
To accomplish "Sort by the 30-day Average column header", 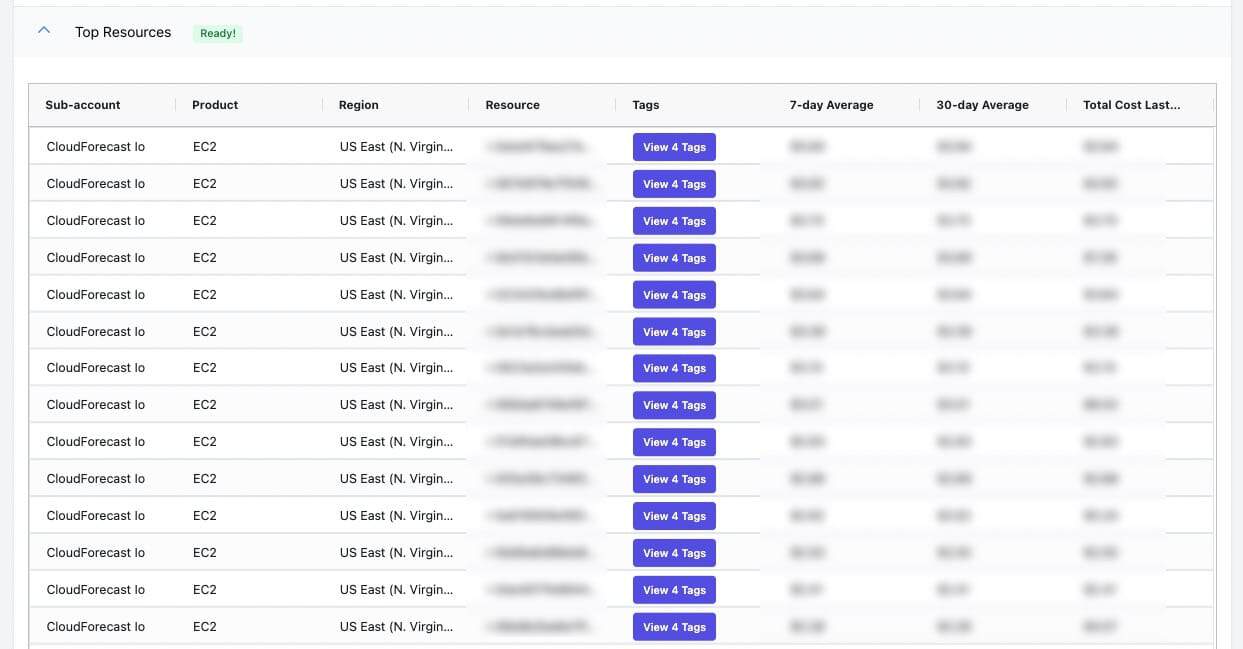I will [x=982, y=105].
